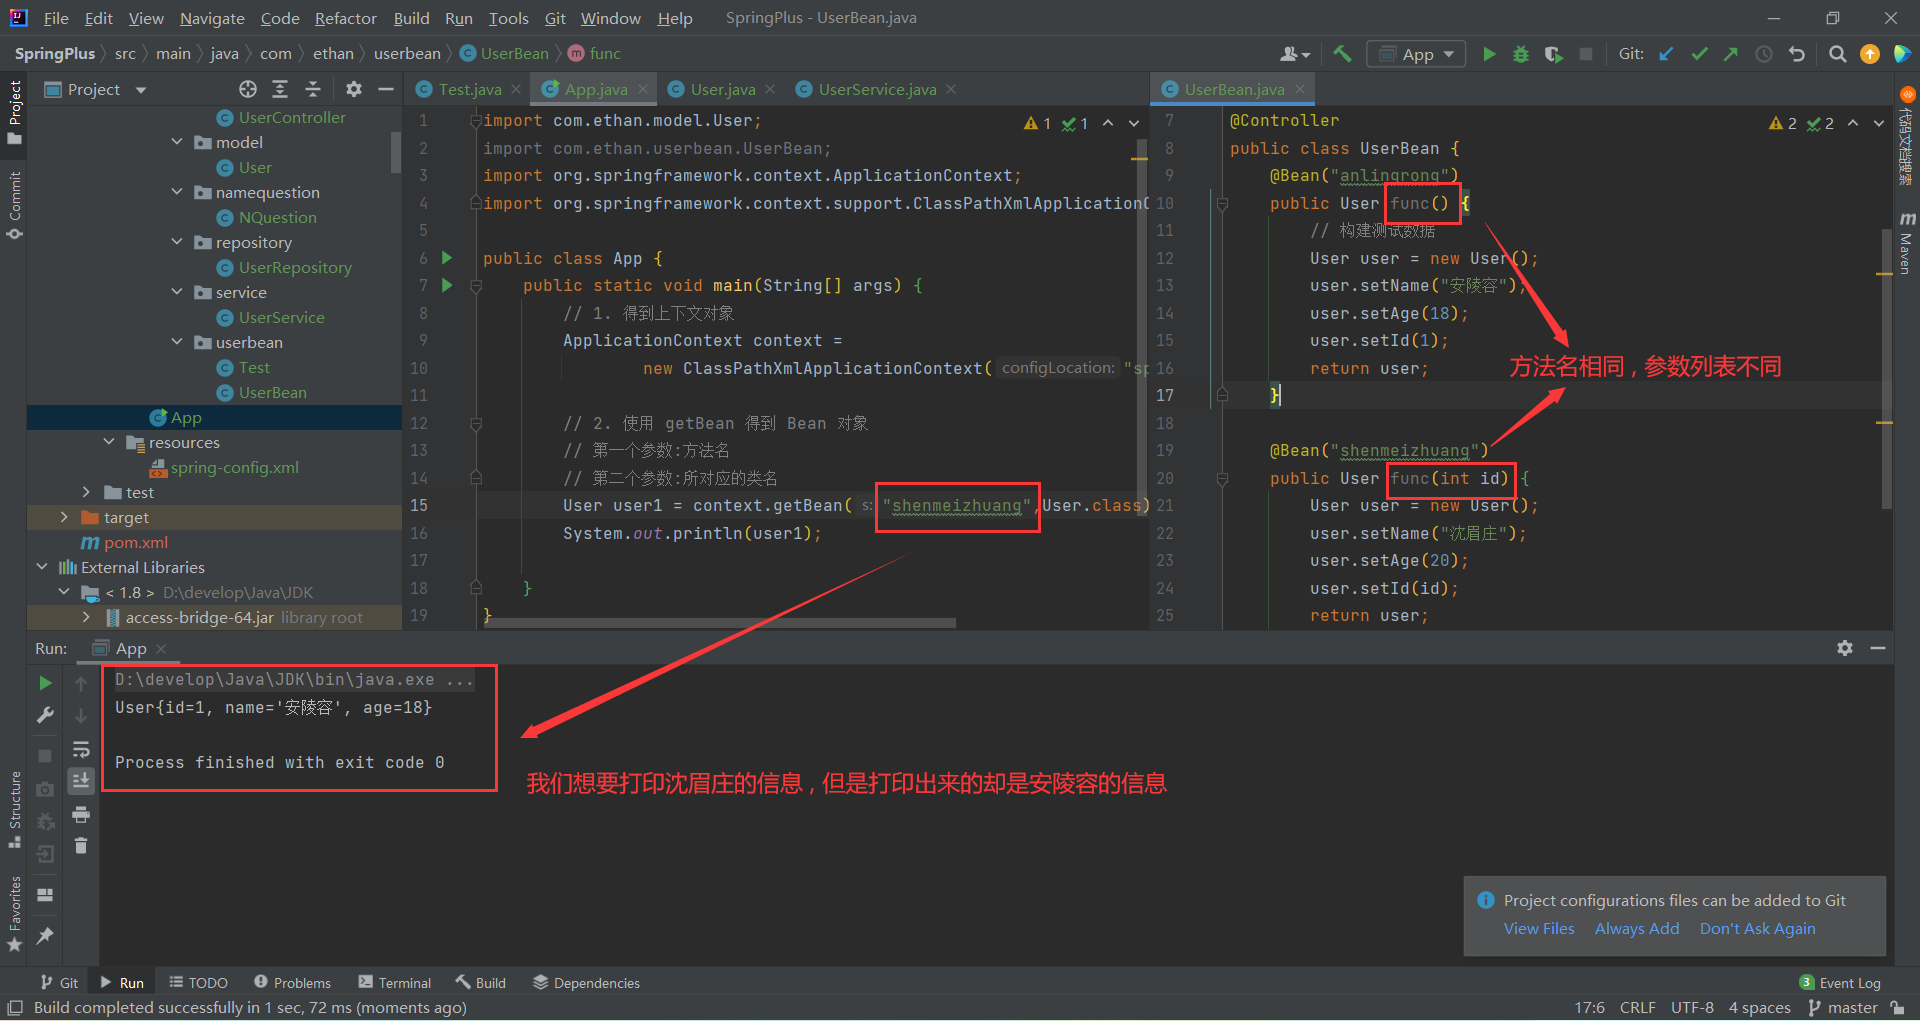Select spring-config.xml in project tree
The width and height of the screenshot is (1920, 1021).
[234, 467]
